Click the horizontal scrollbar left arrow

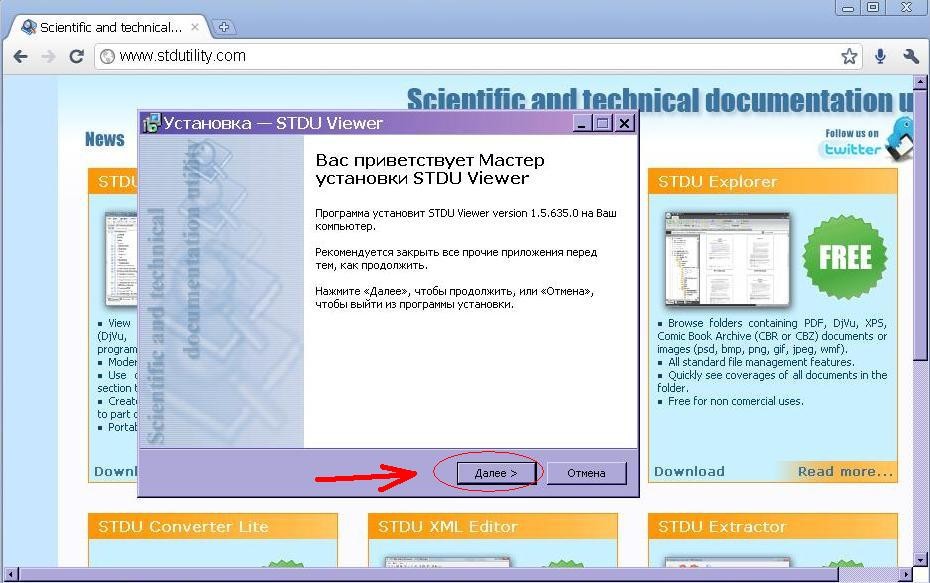(x=10, y=574)
